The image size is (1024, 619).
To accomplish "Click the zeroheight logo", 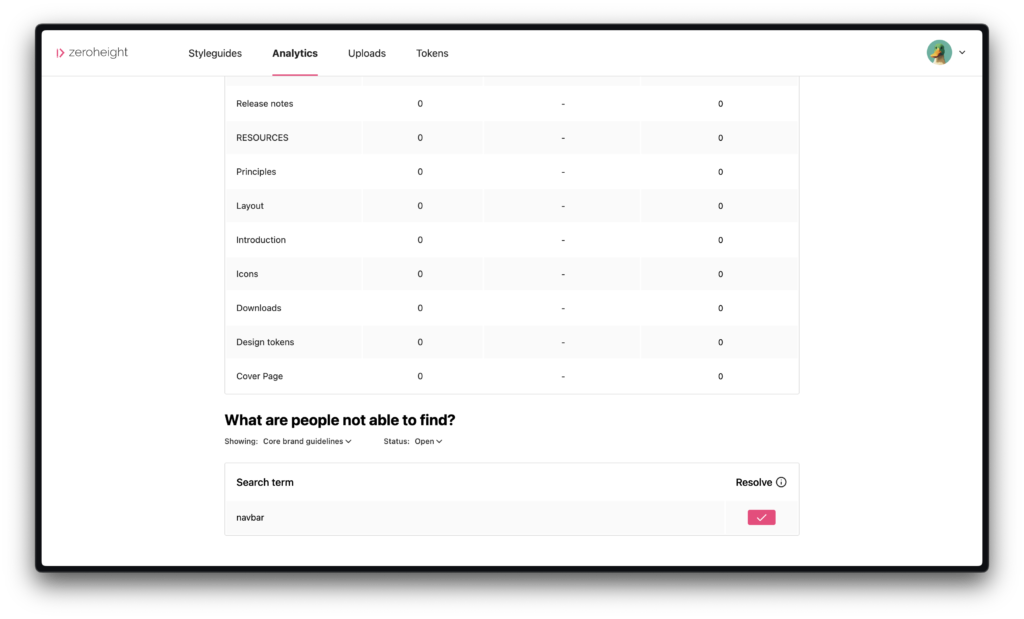I will point(92,53).
